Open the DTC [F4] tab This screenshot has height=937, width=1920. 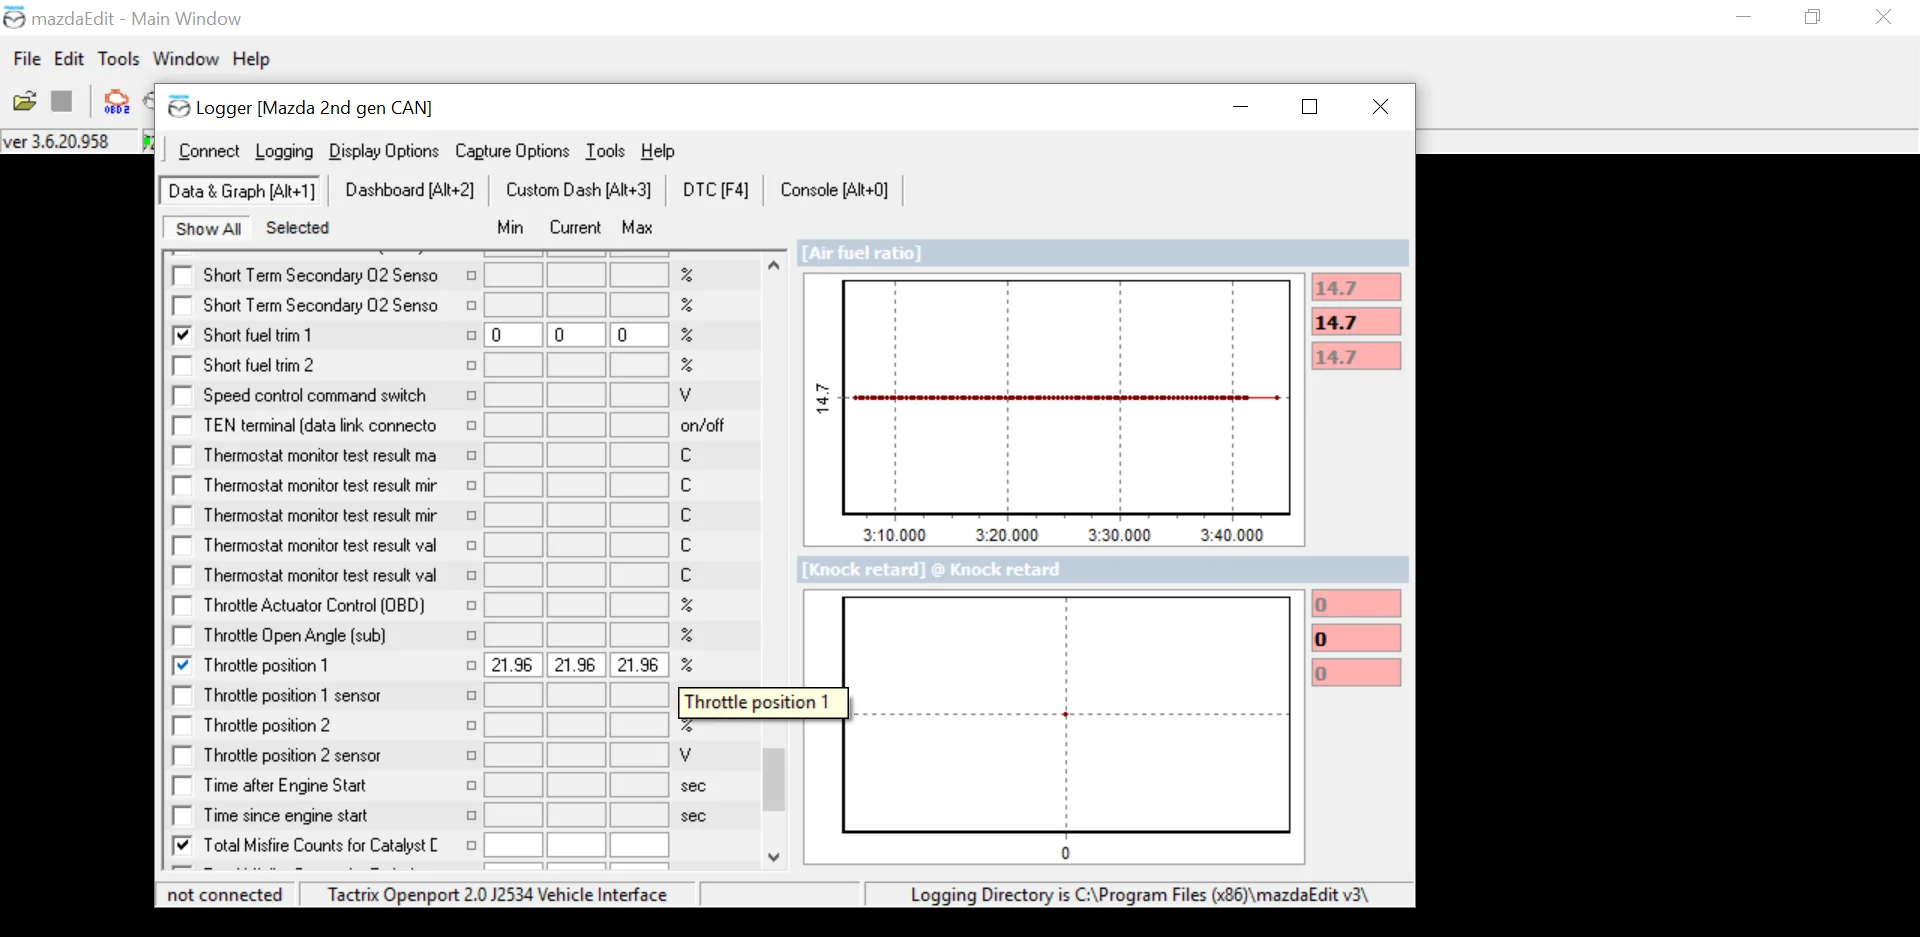tap(715, 190)
